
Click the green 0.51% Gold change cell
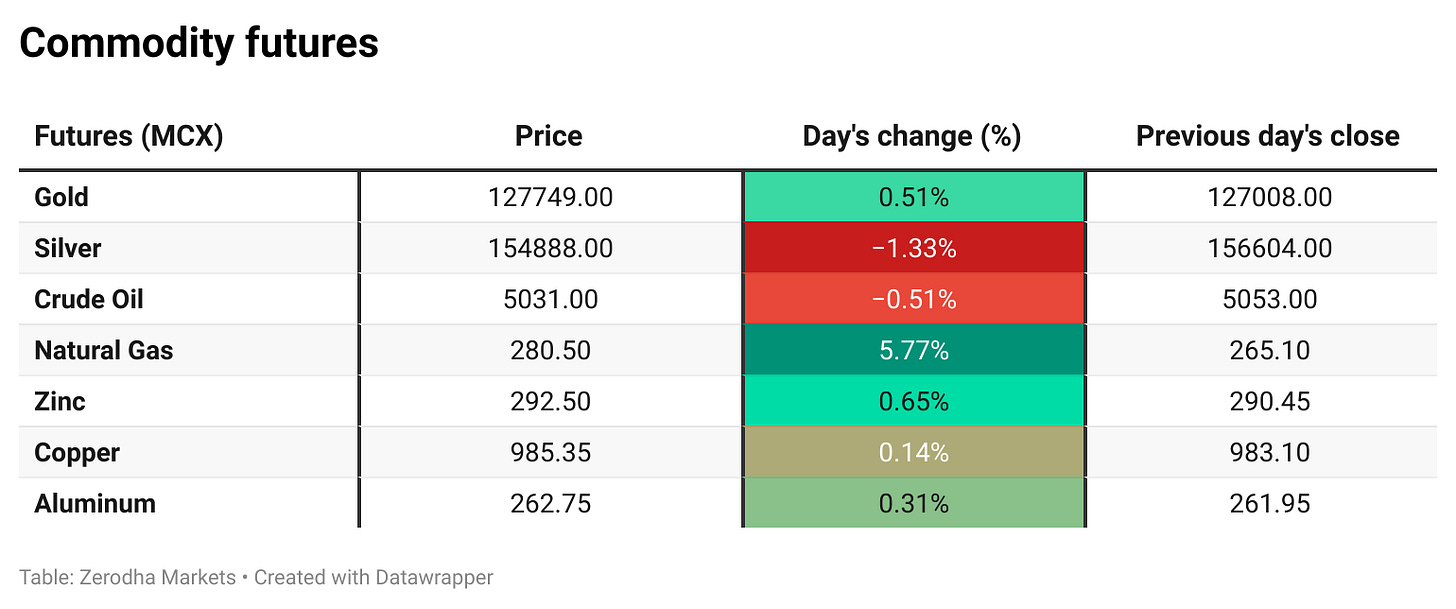[913, 197]
